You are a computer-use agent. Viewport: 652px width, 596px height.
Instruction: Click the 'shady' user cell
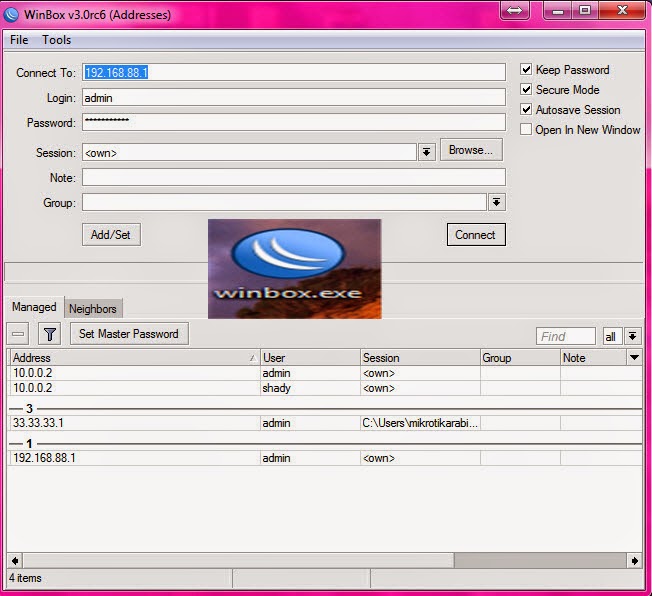point(310,388)
